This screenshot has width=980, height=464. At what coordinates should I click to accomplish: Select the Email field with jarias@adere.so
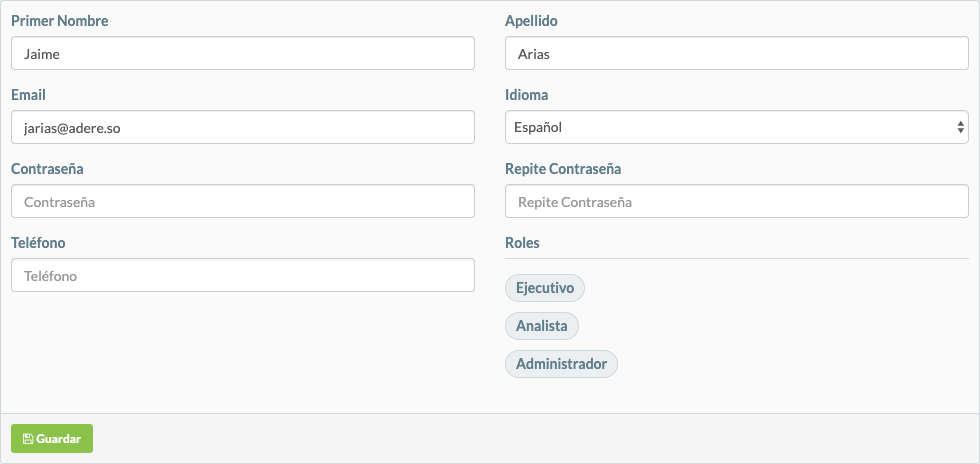pyautogui.click(x=242, y=127)
